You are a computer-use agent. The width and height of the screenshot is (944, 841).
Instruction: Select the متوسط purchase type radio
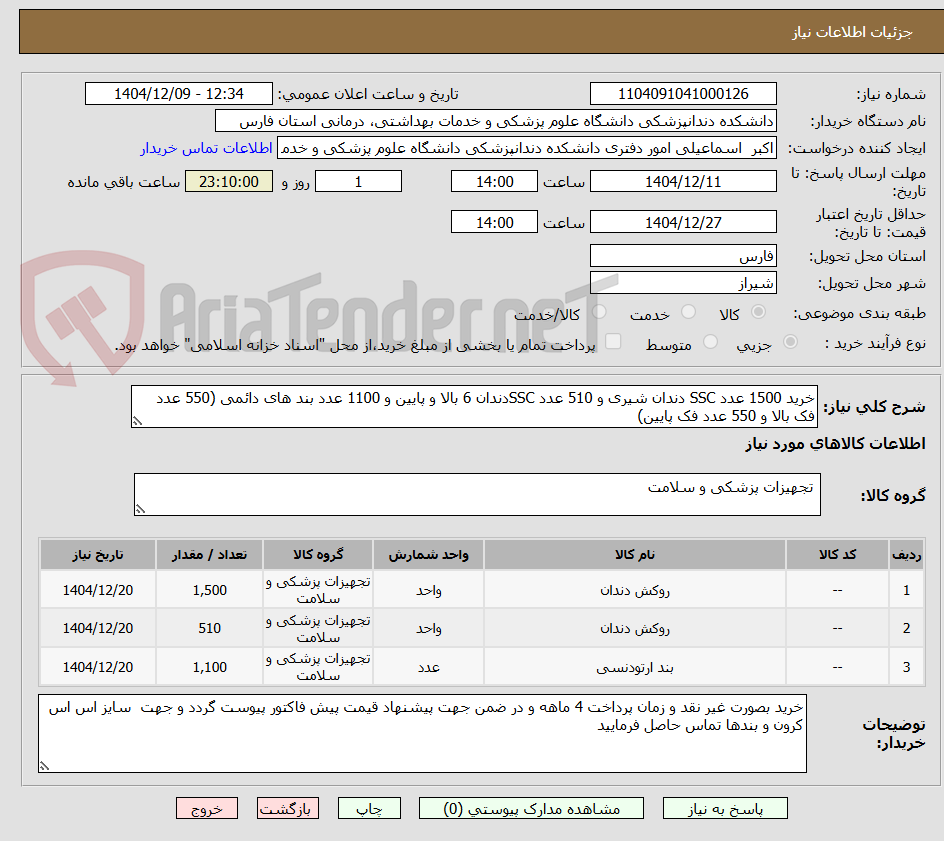pos(710,342)
